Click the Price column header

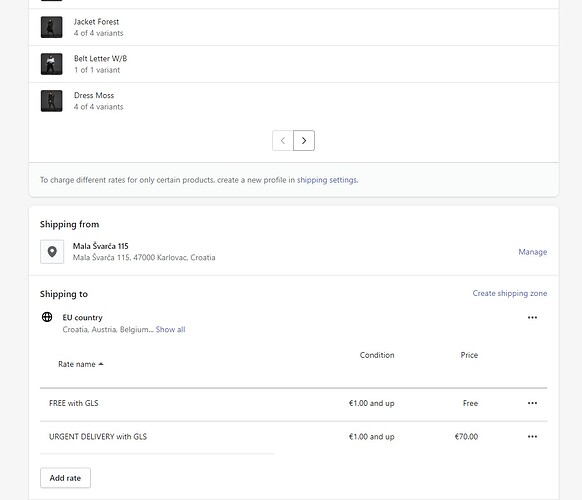[x=469, y=355]
